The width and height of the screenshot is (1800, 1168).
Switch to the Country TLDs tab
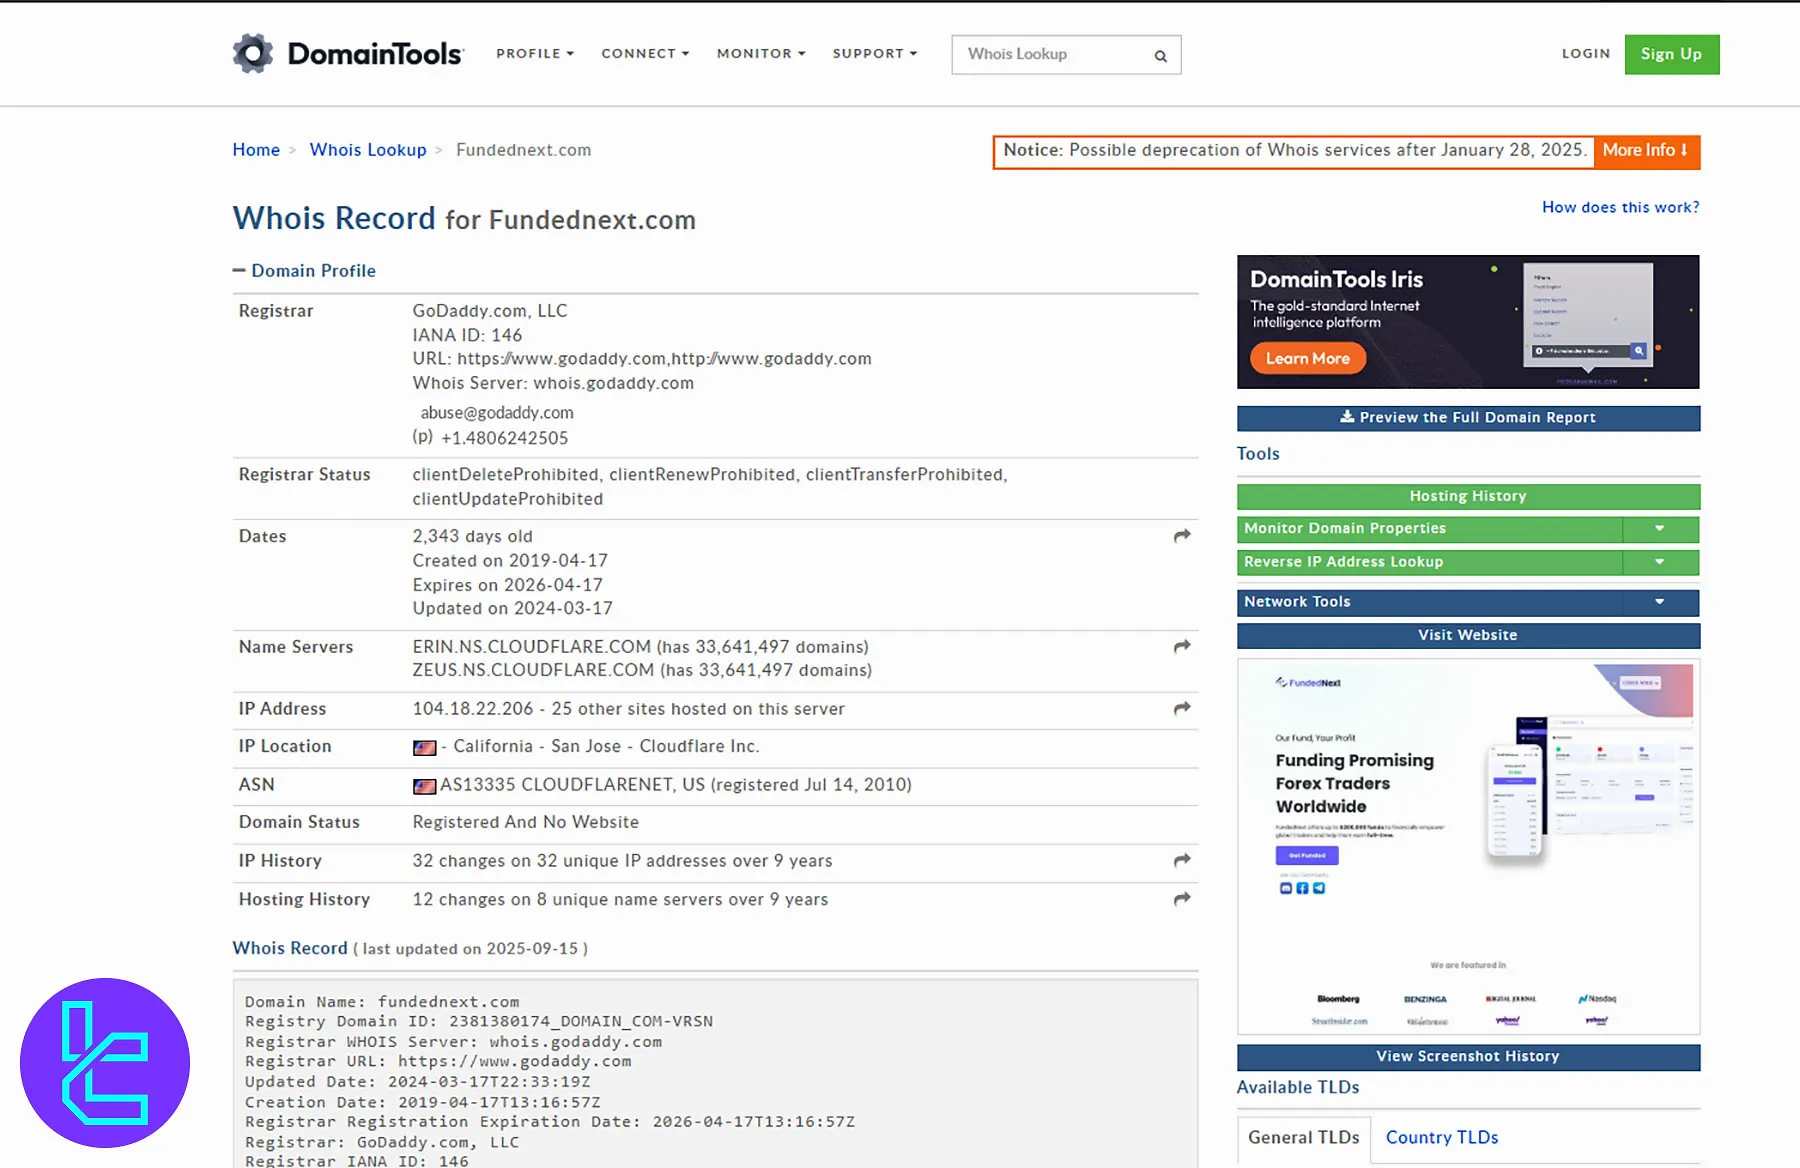1442,1137
